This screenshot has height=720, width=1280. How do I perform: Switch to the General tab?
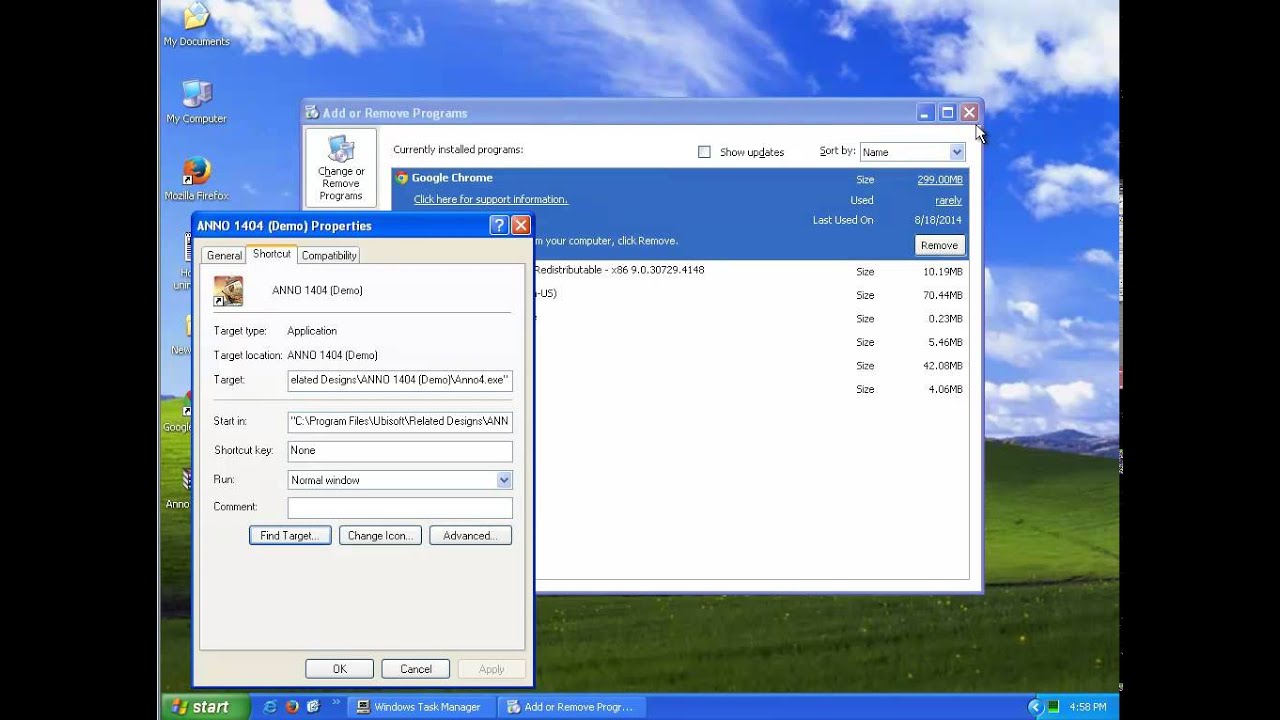click(223, 255)
